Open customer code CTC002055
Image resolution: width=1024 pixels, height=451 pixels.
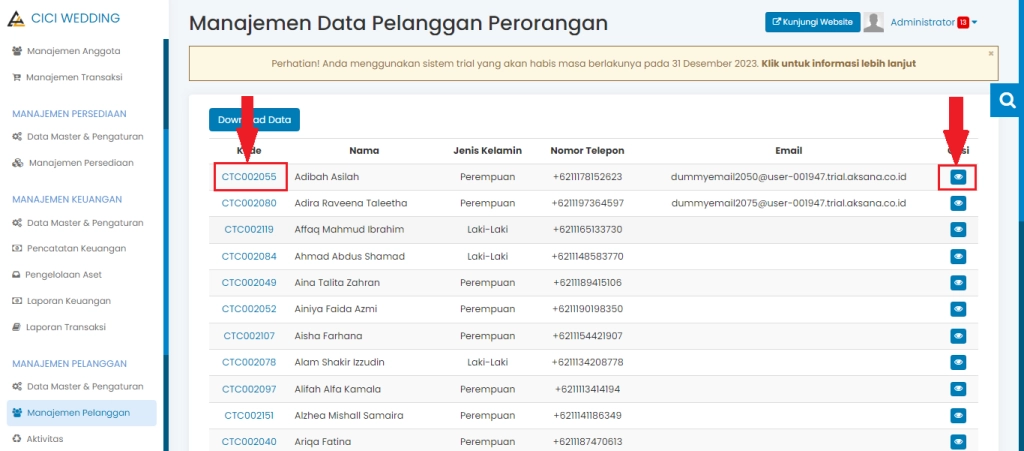249,177
